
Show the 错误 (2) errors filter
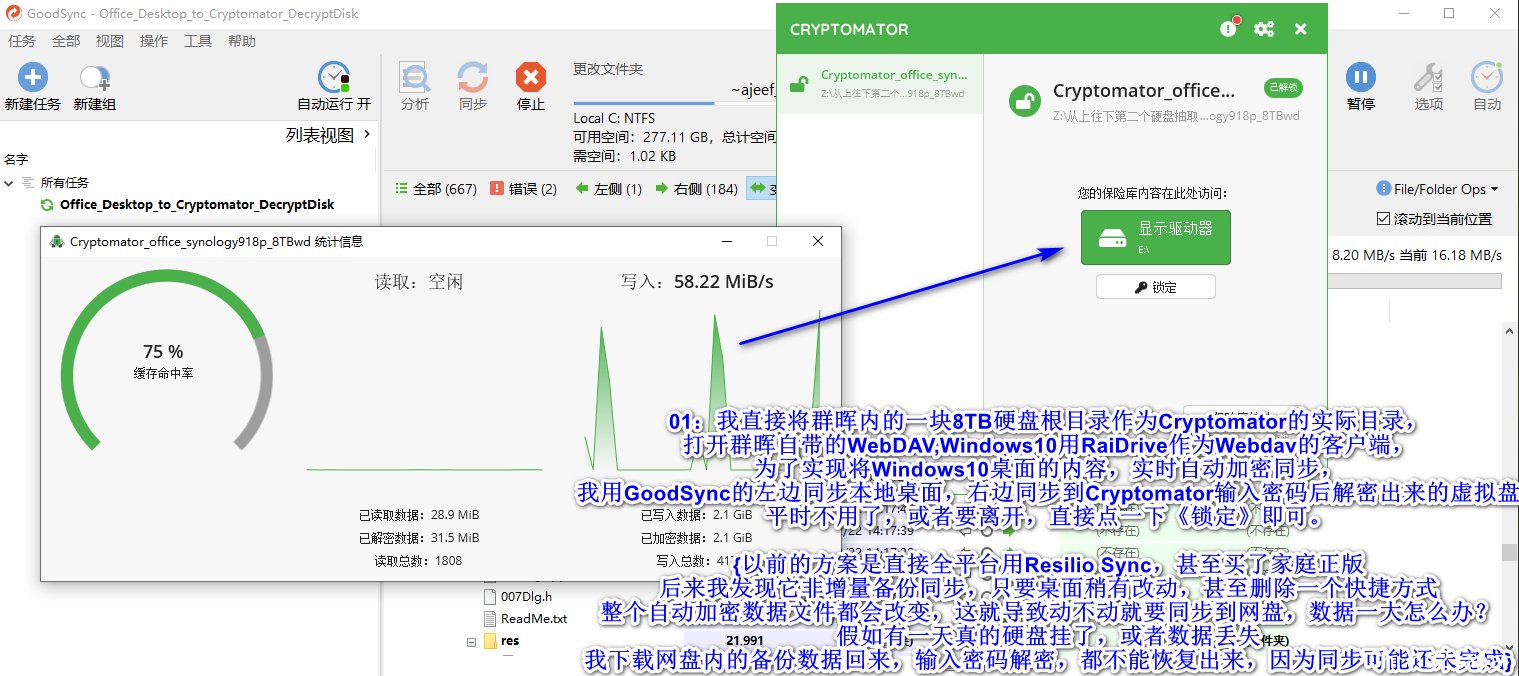[524, 188]
